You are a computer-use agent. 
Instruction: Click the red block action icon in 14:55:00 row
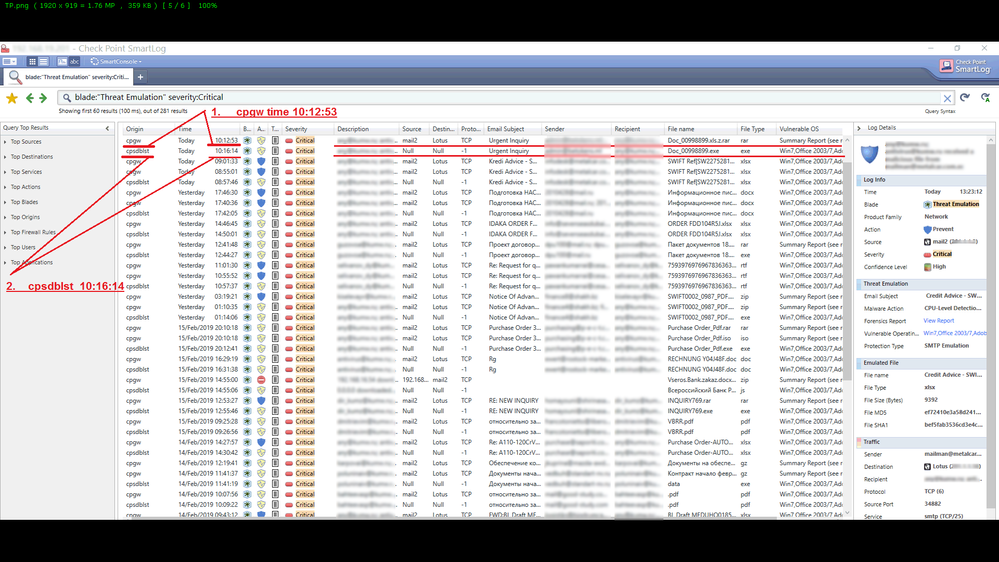tap(261, 380)
